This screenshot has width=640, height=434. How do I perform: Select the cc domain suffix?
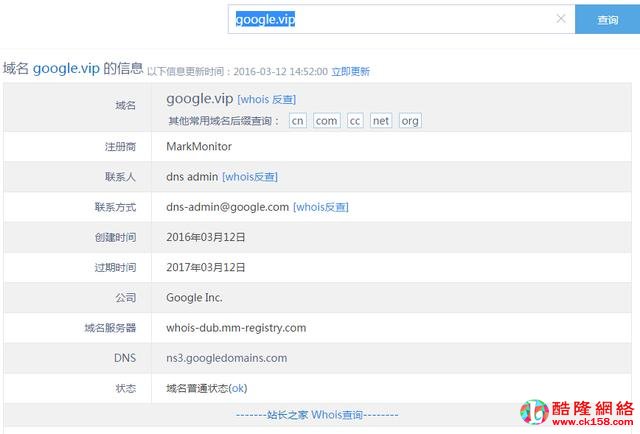tap(355, 121)
